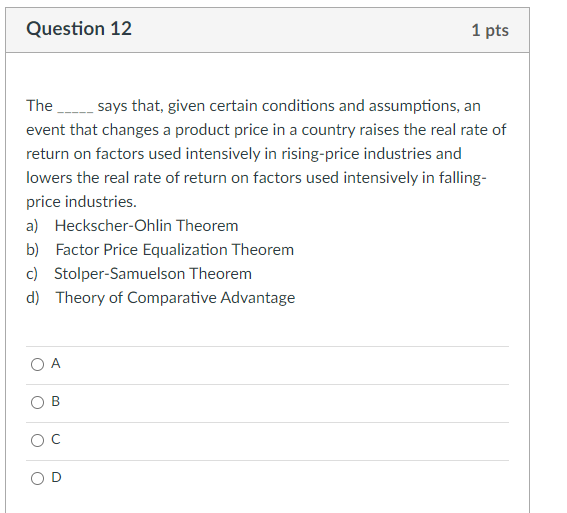Pick the D radio option

pos(37,478)
